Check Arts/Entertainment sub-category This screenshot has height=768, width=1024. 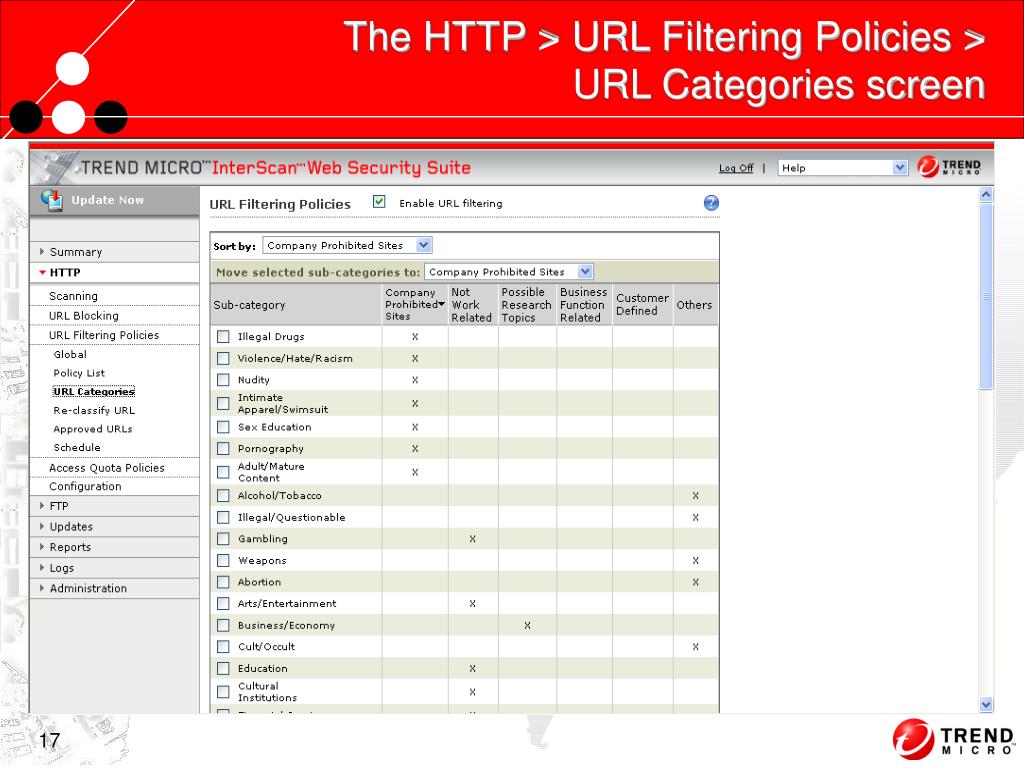coord(223,603)
